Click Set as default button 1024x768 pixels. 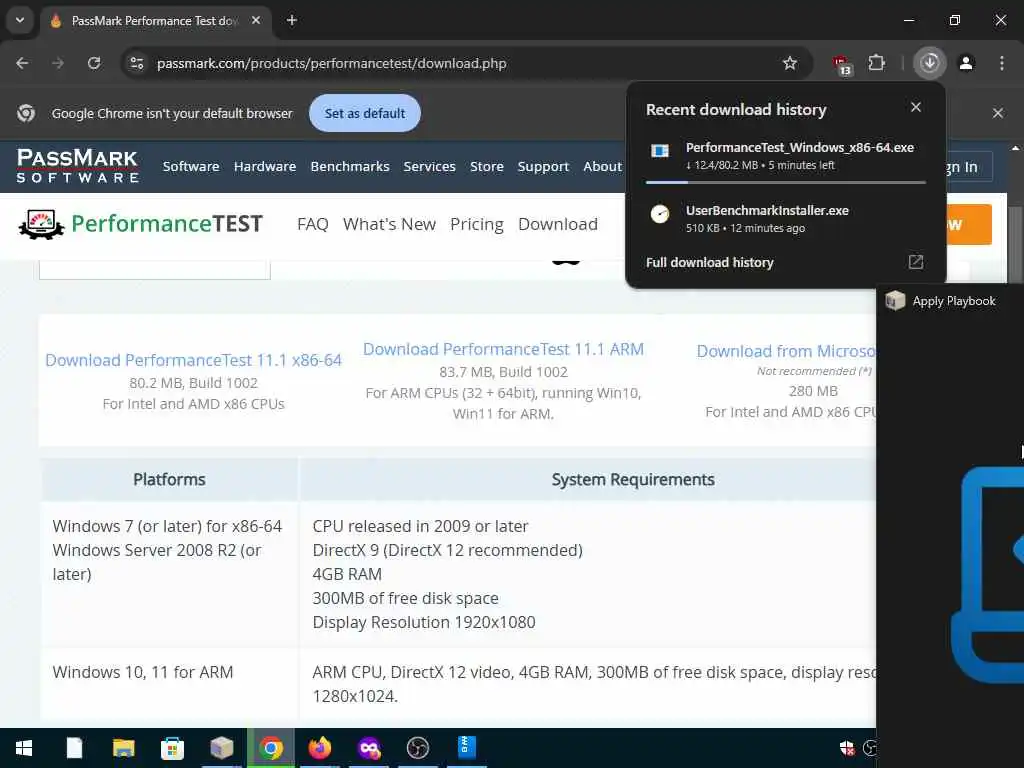pos(364,113)
